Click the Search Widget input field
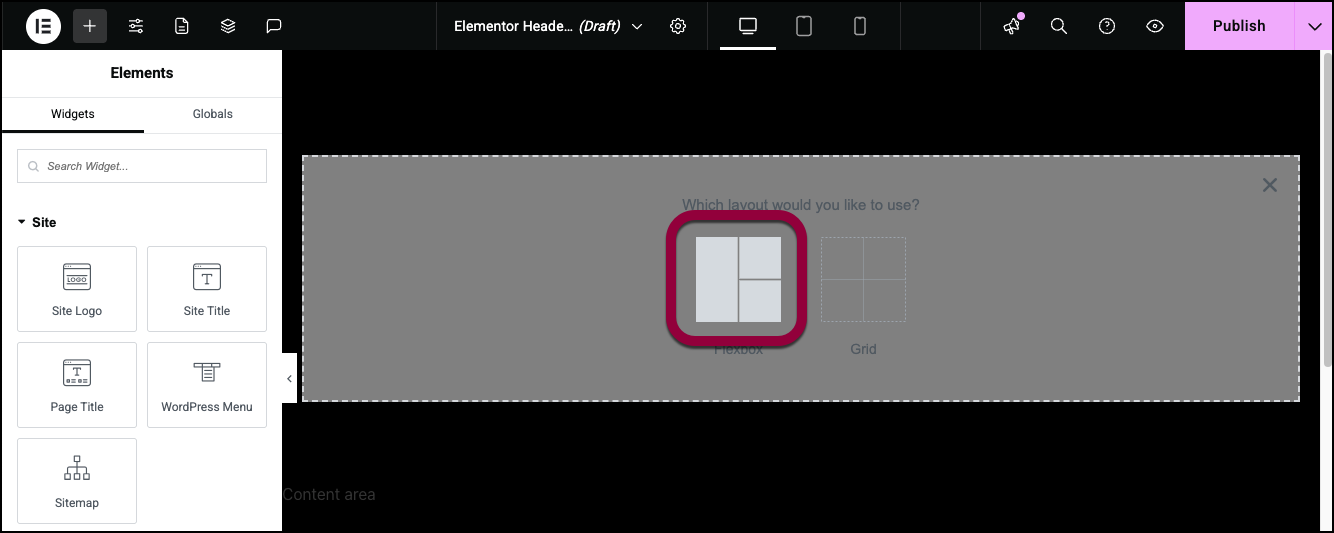The image size is (1334, 533). [x=142, y=166]
